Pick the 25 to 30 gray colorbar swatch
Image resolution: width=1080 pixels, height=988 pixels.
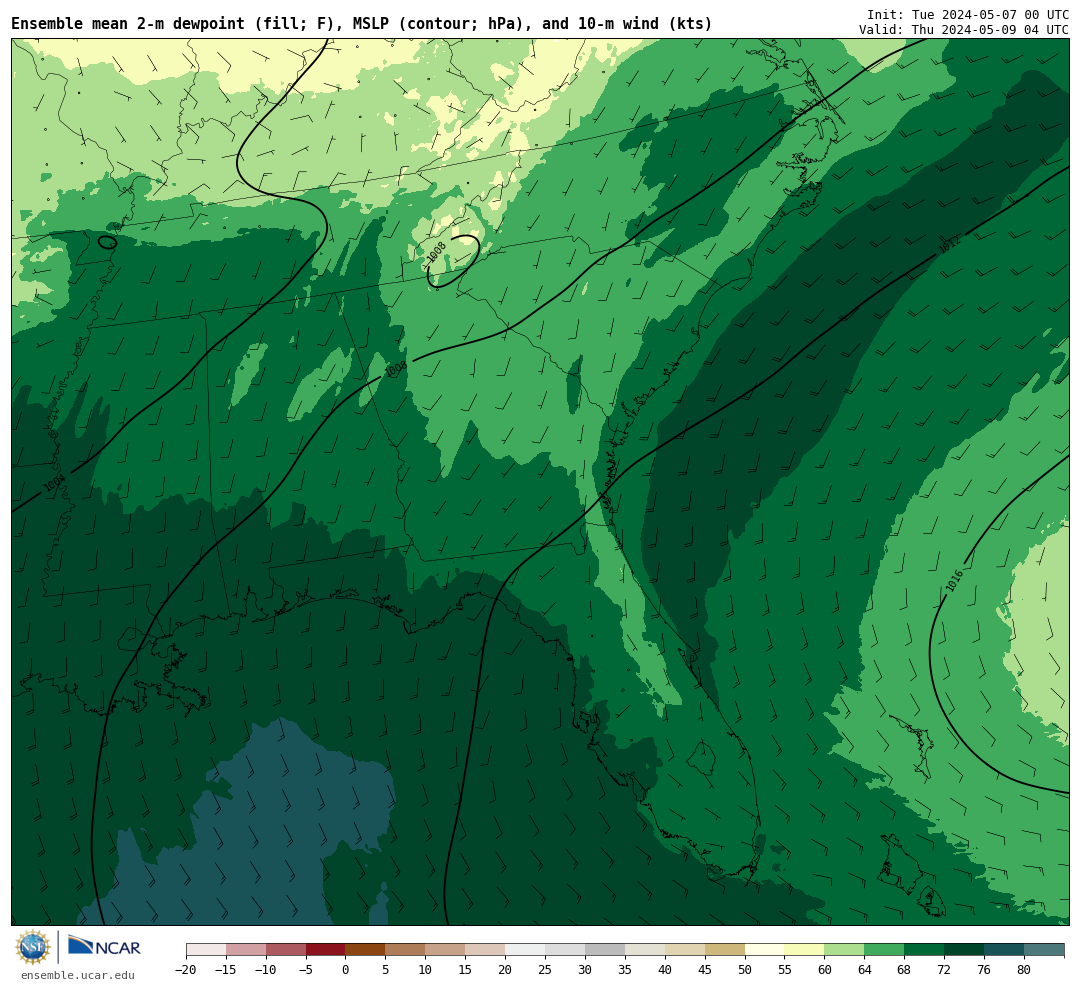[x=565, y=950]
